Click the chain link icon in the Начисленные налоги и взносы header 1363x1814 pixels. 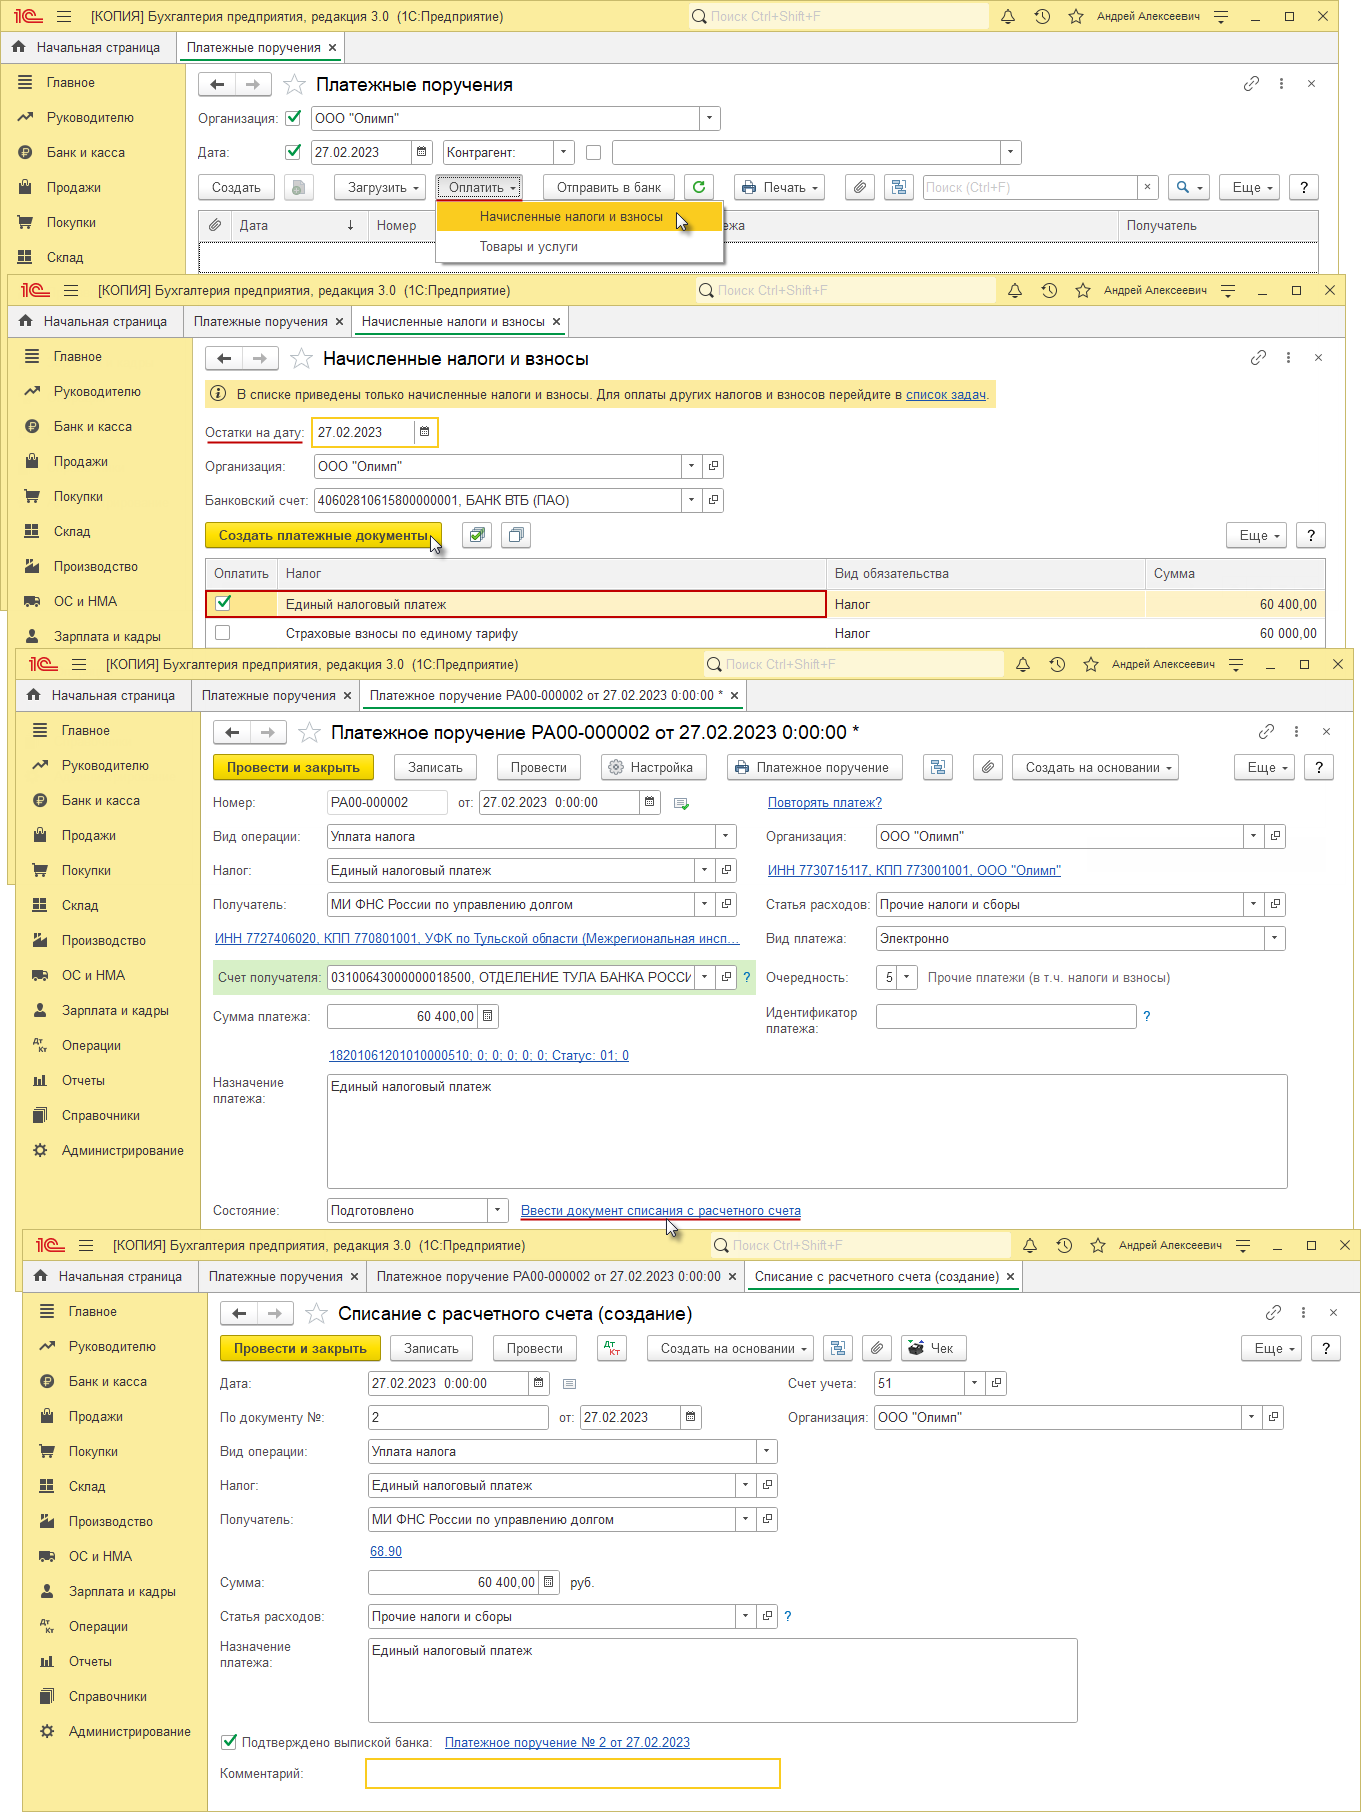pos(1258,358)
